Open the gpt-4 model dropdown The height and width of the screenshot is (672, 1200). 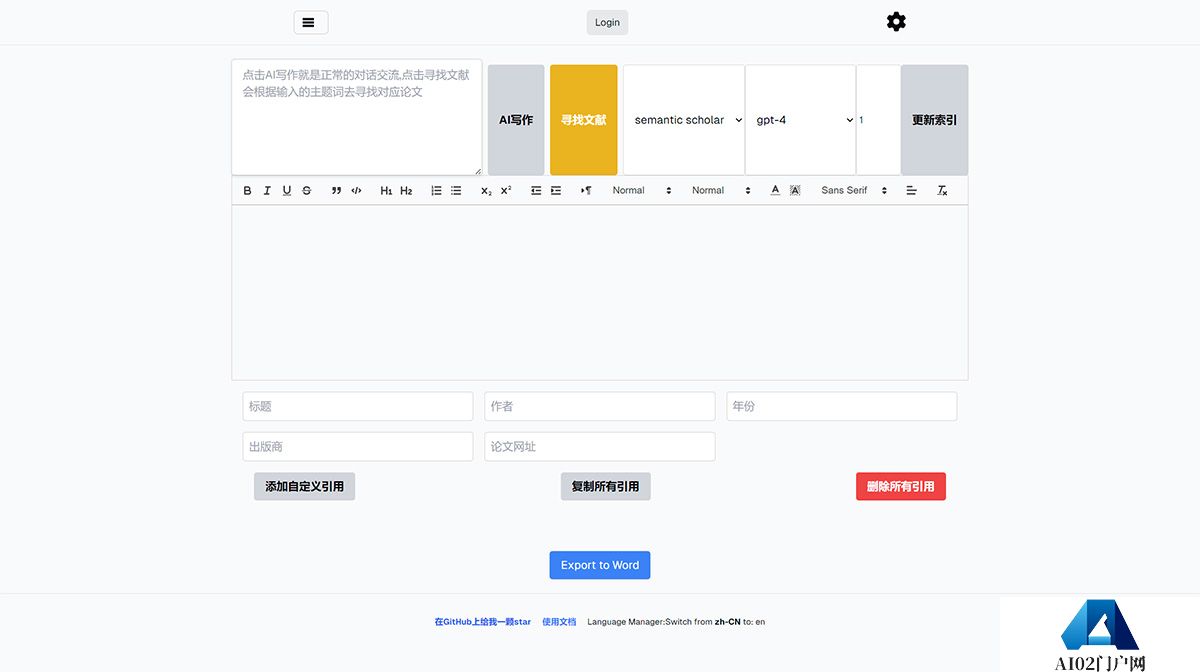point(800,120)
